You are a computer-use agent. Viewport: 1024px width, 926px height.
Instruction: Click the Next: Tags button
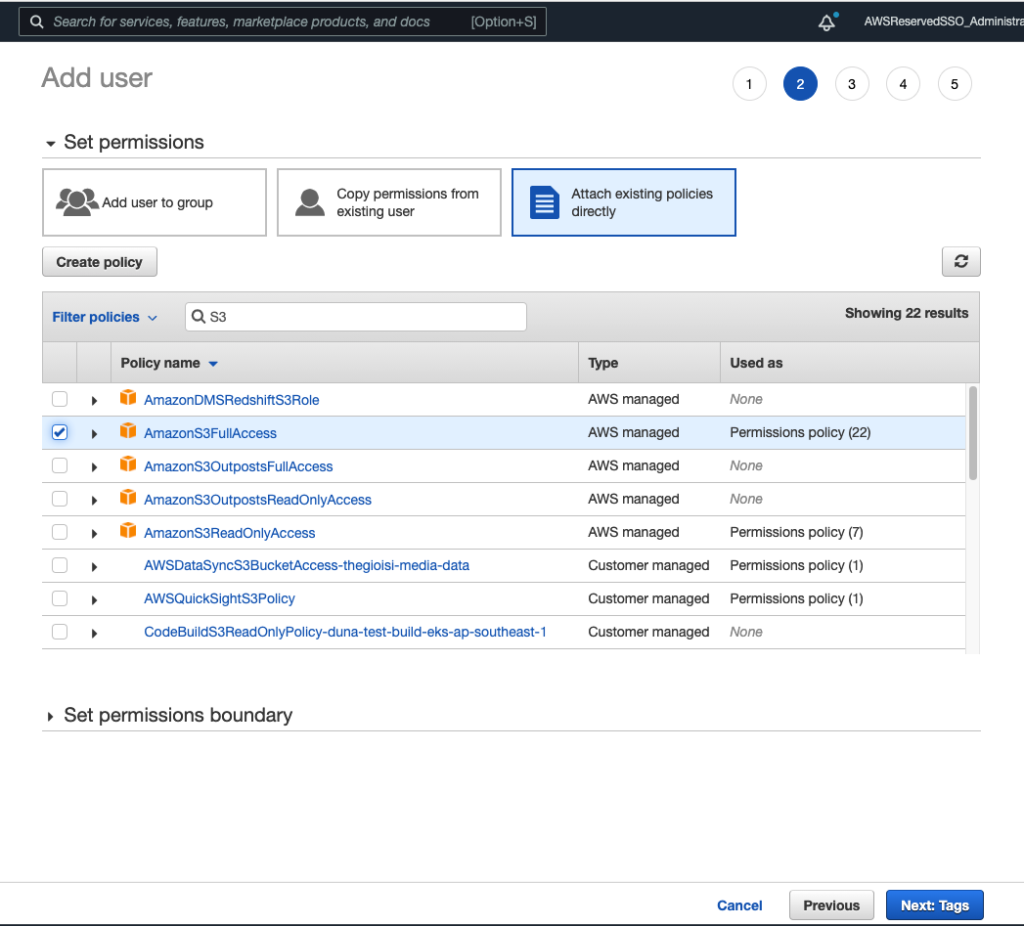pos(935,905)
